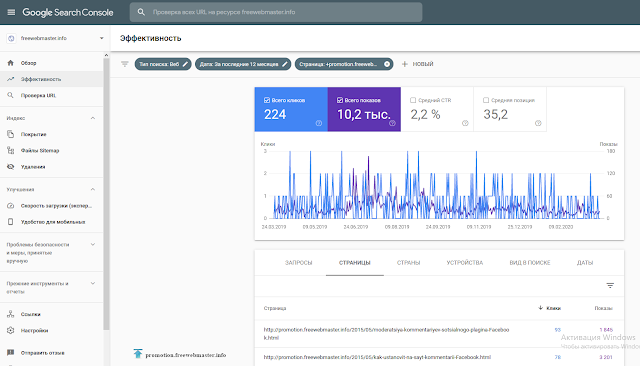Enable the Средняя позиция checkbox
Image resolution: width=640 pixels, height=366 pixels.
486,100
